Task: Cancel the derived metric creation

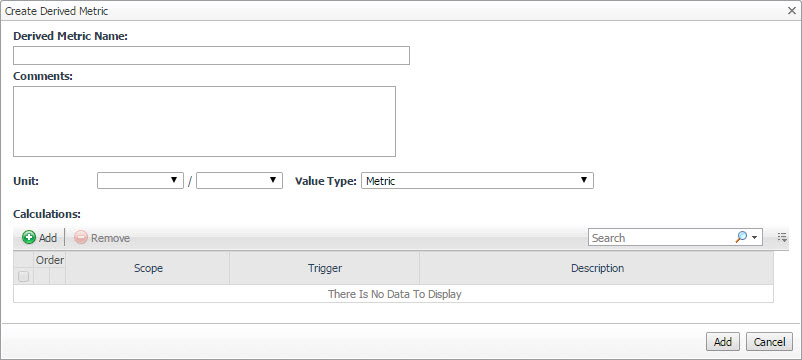Action: pyautogui.click(x=769, y=342)
